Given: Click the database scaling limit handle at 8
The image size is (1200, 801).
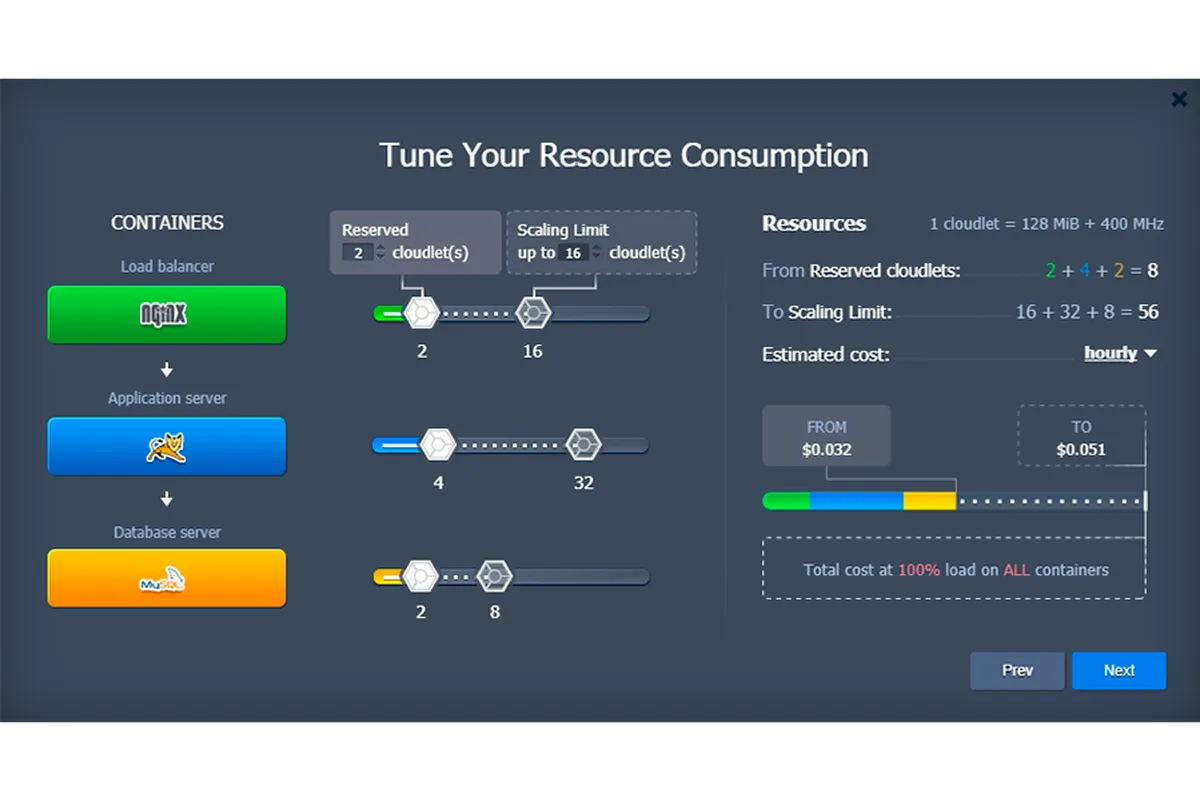Looking at the screenshot, I should (494, 577).
